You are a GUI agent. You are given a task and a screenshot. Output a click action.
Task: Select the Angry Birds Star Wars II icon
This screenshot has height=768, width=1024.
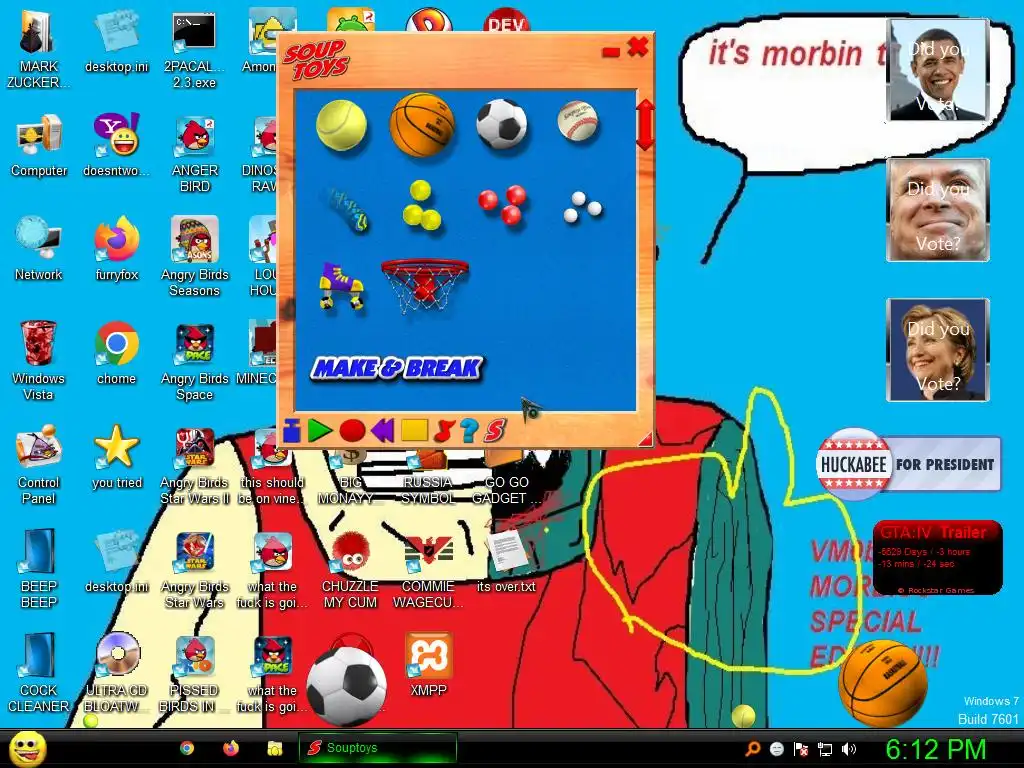[194, 465]
